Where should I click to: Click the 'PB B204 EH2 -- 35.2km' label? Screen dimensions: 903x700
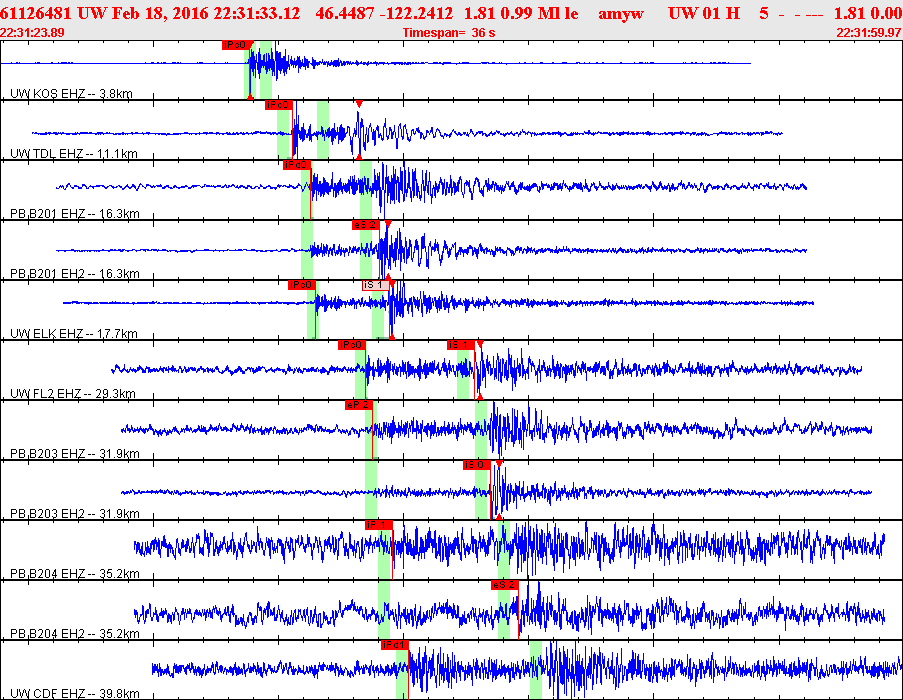pos(75,633)
